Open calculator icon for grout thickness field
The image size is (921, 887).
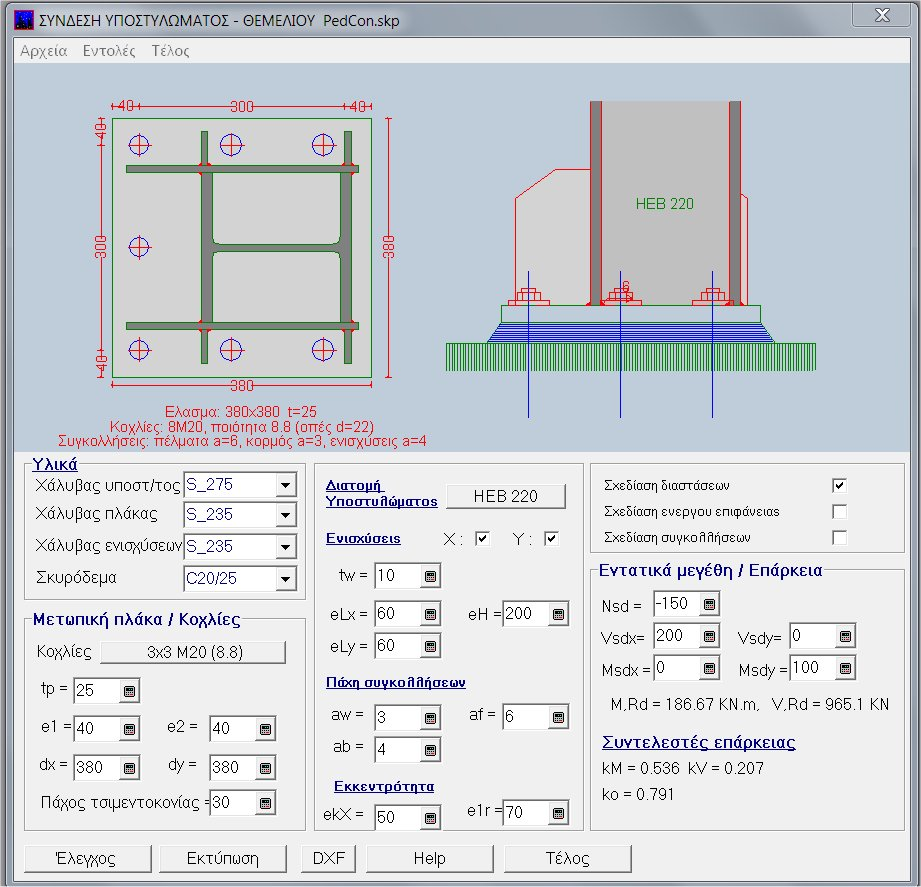pos(264,803)
